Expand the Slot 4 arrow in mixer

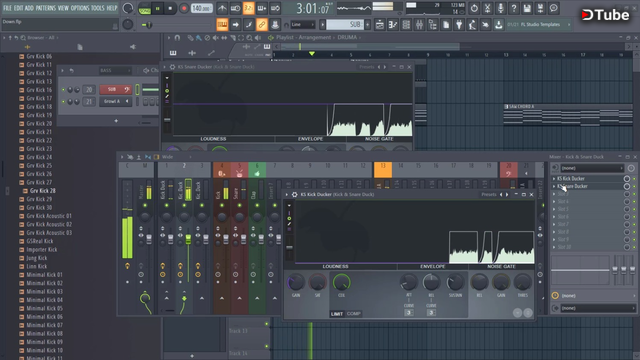554,202
